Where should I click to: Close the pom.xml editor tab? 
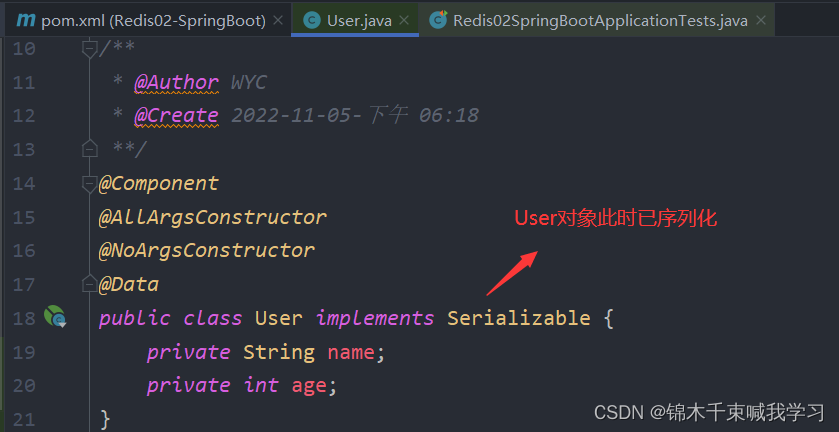pos(277,20)
